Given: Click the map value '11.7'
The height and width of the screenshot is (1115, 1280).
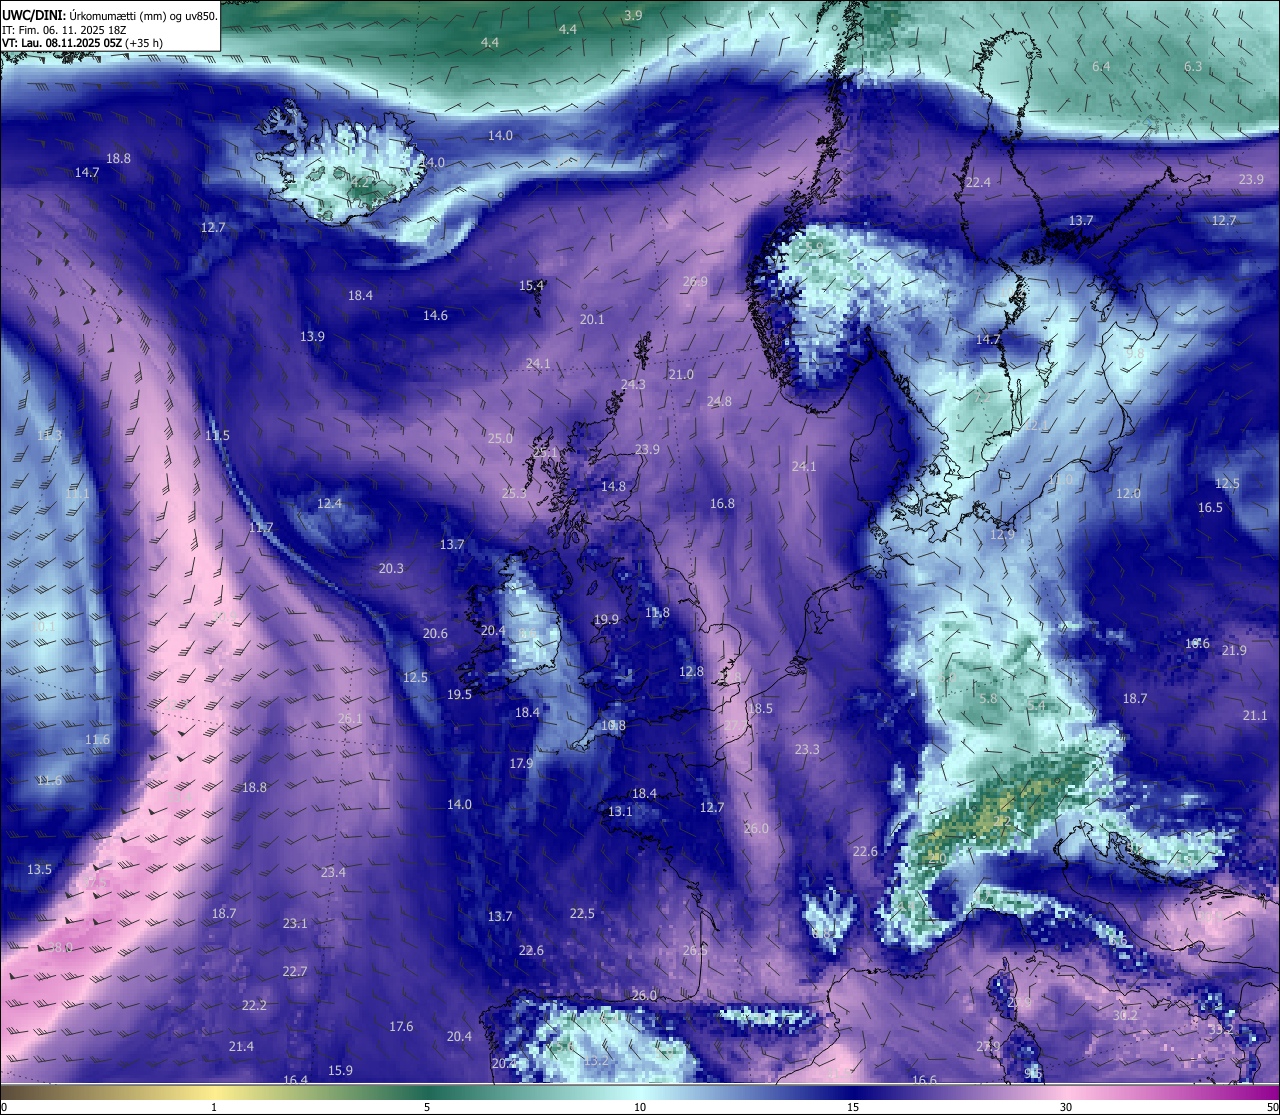Looking at the screenshot, I should point(261,527).
